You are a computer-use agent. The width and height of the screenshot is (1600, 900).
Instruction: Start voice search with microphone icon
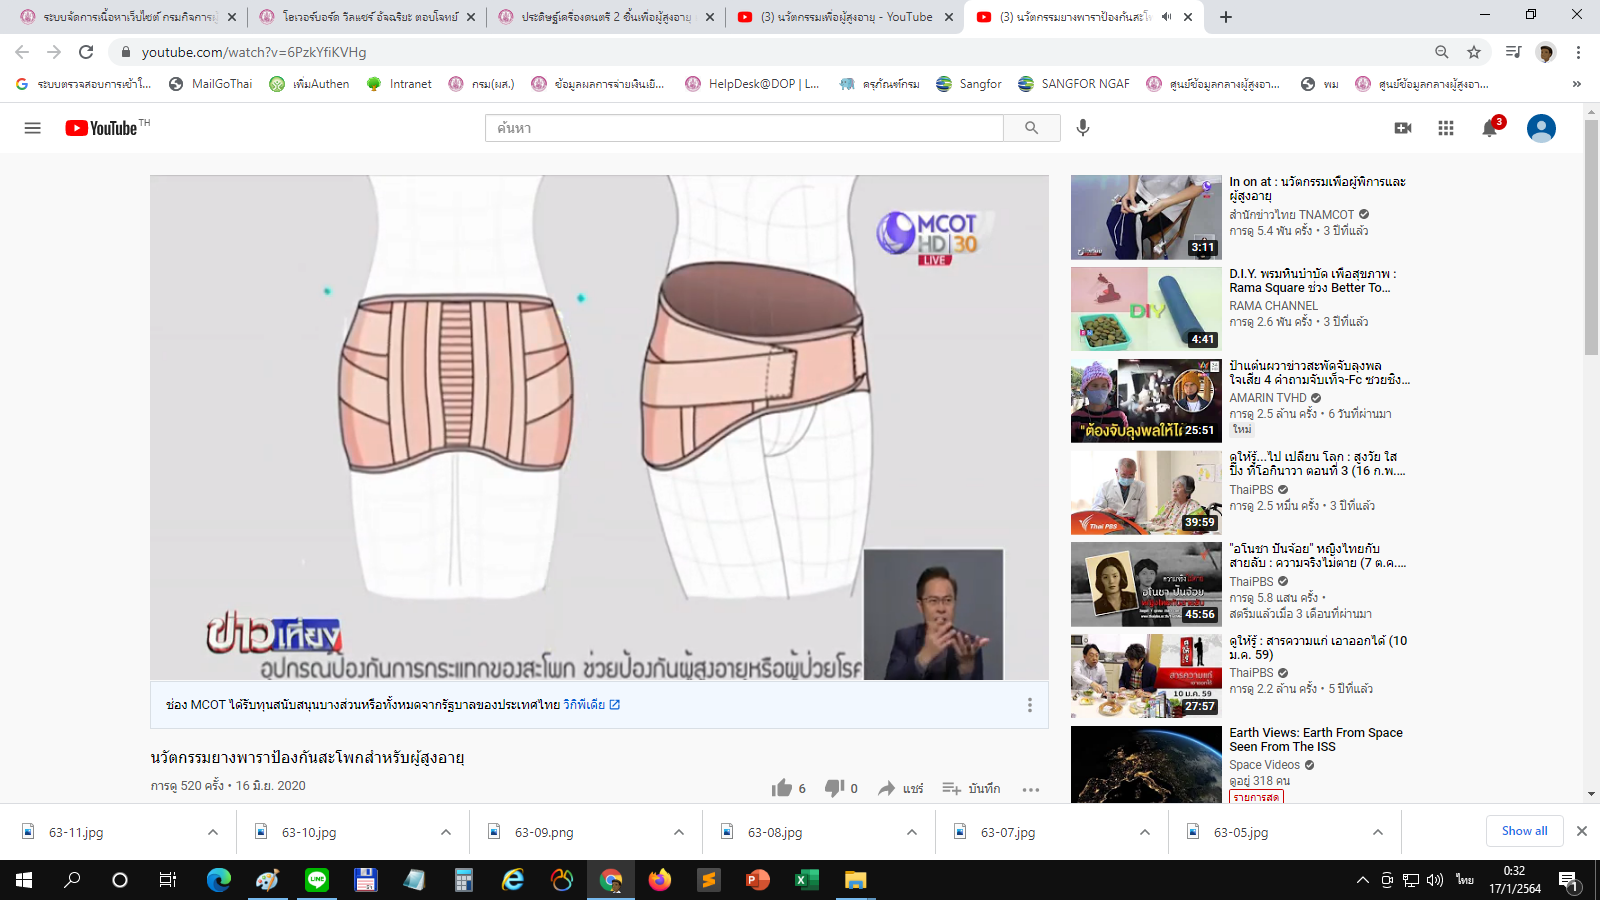click(1083, 128)
